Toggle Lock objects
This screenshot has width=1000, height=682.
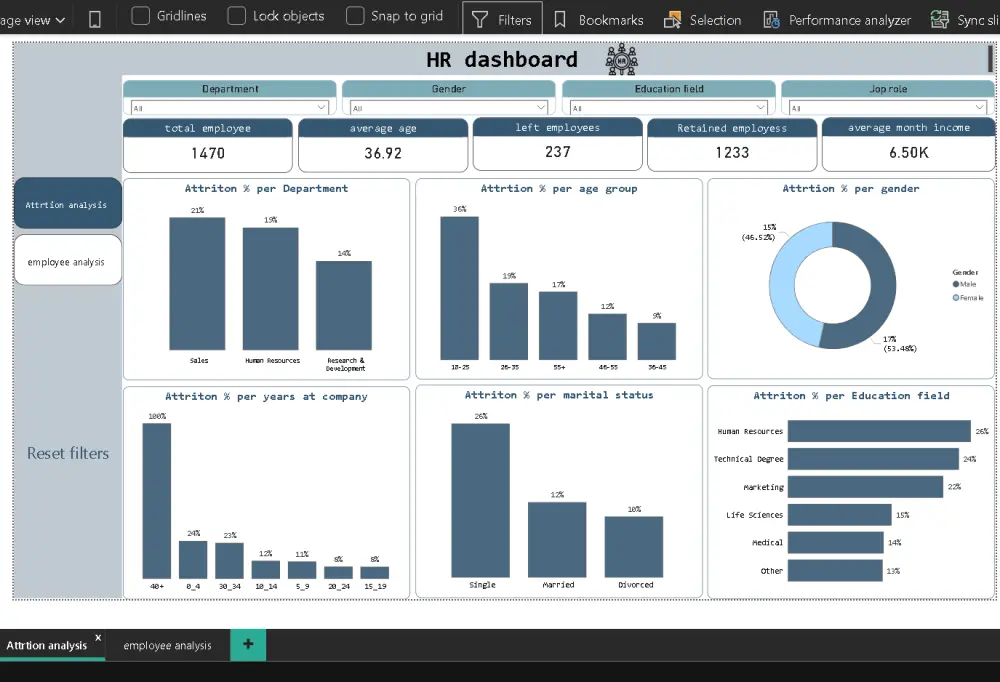[x=236, y=16]
